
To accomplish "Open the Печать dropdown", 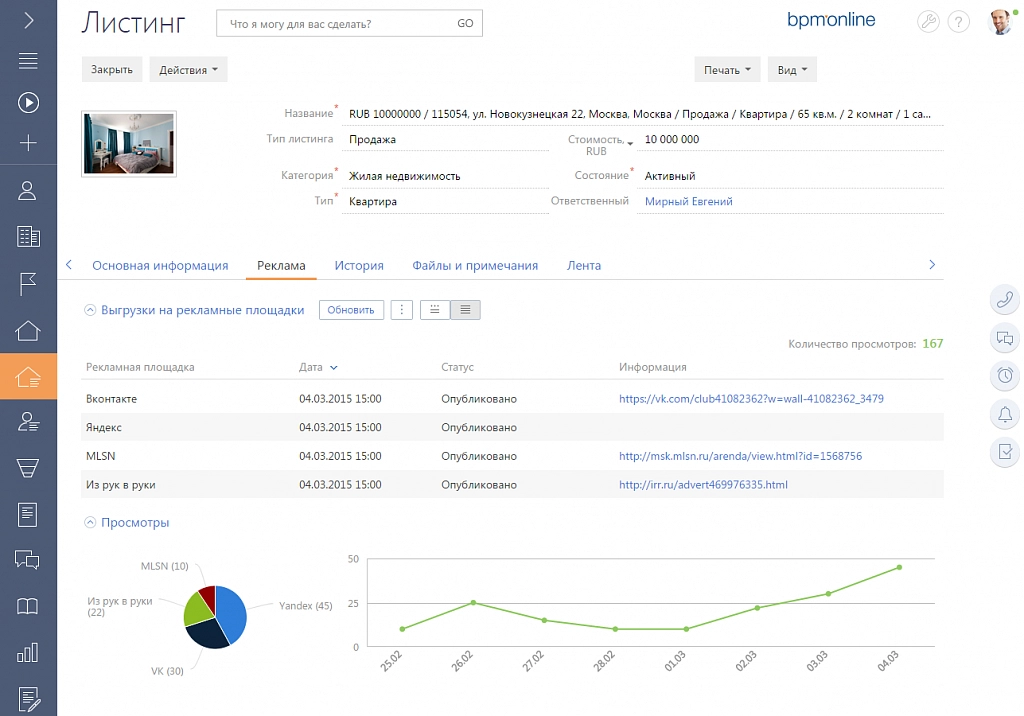I will [x=727, y=69].
